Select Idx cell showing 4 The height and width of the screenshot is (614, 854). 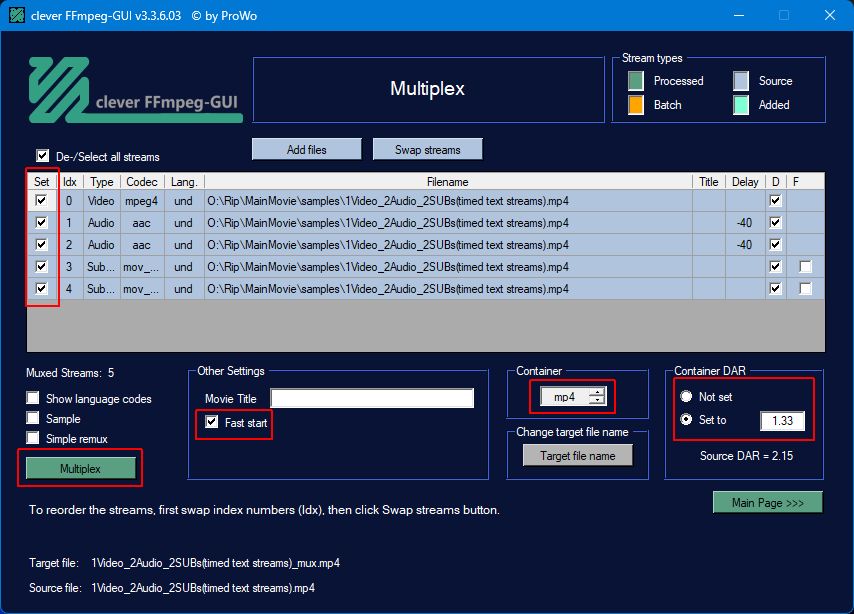69,288
